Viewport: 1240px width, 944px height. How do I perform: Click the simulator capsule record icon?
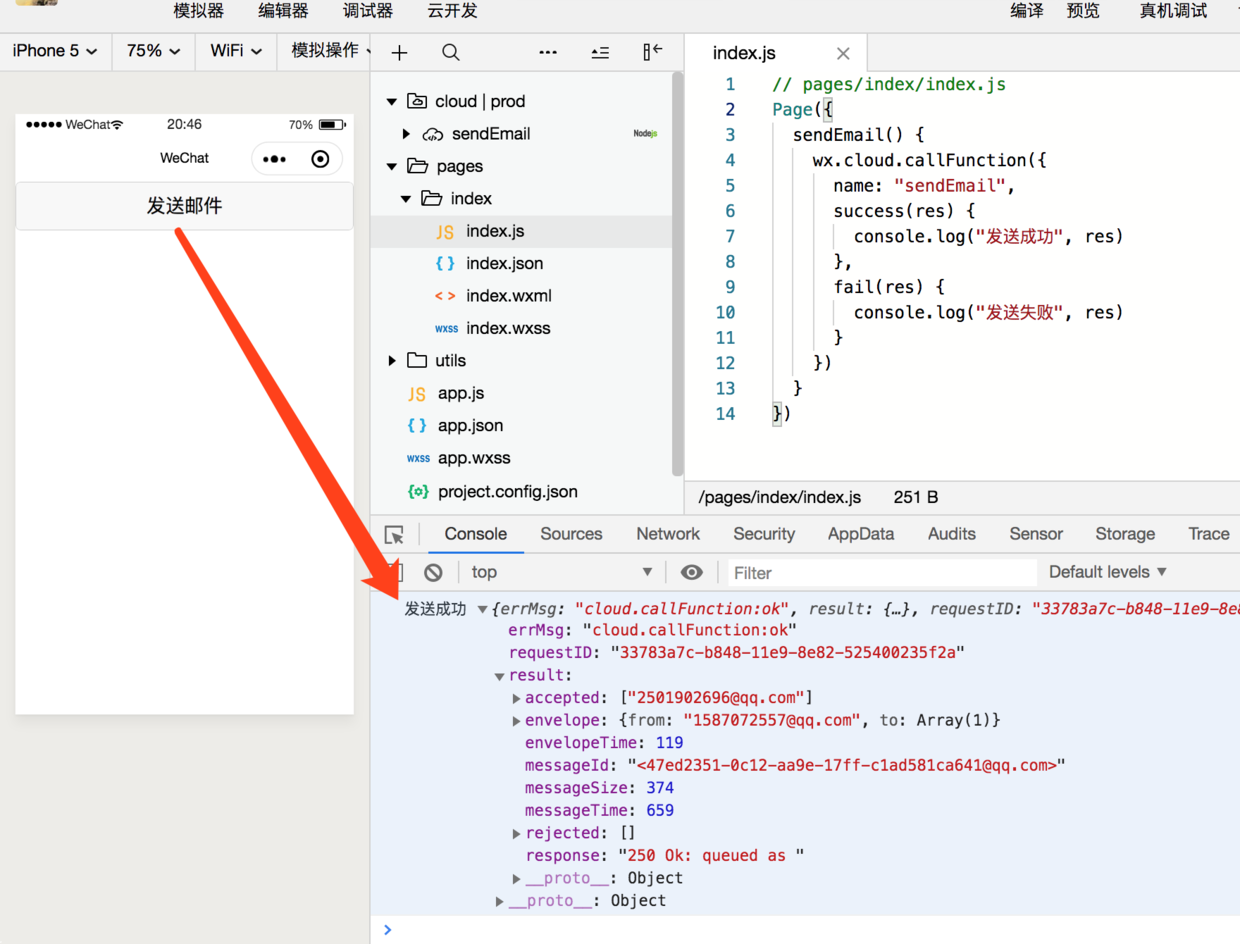pos(320,159)
